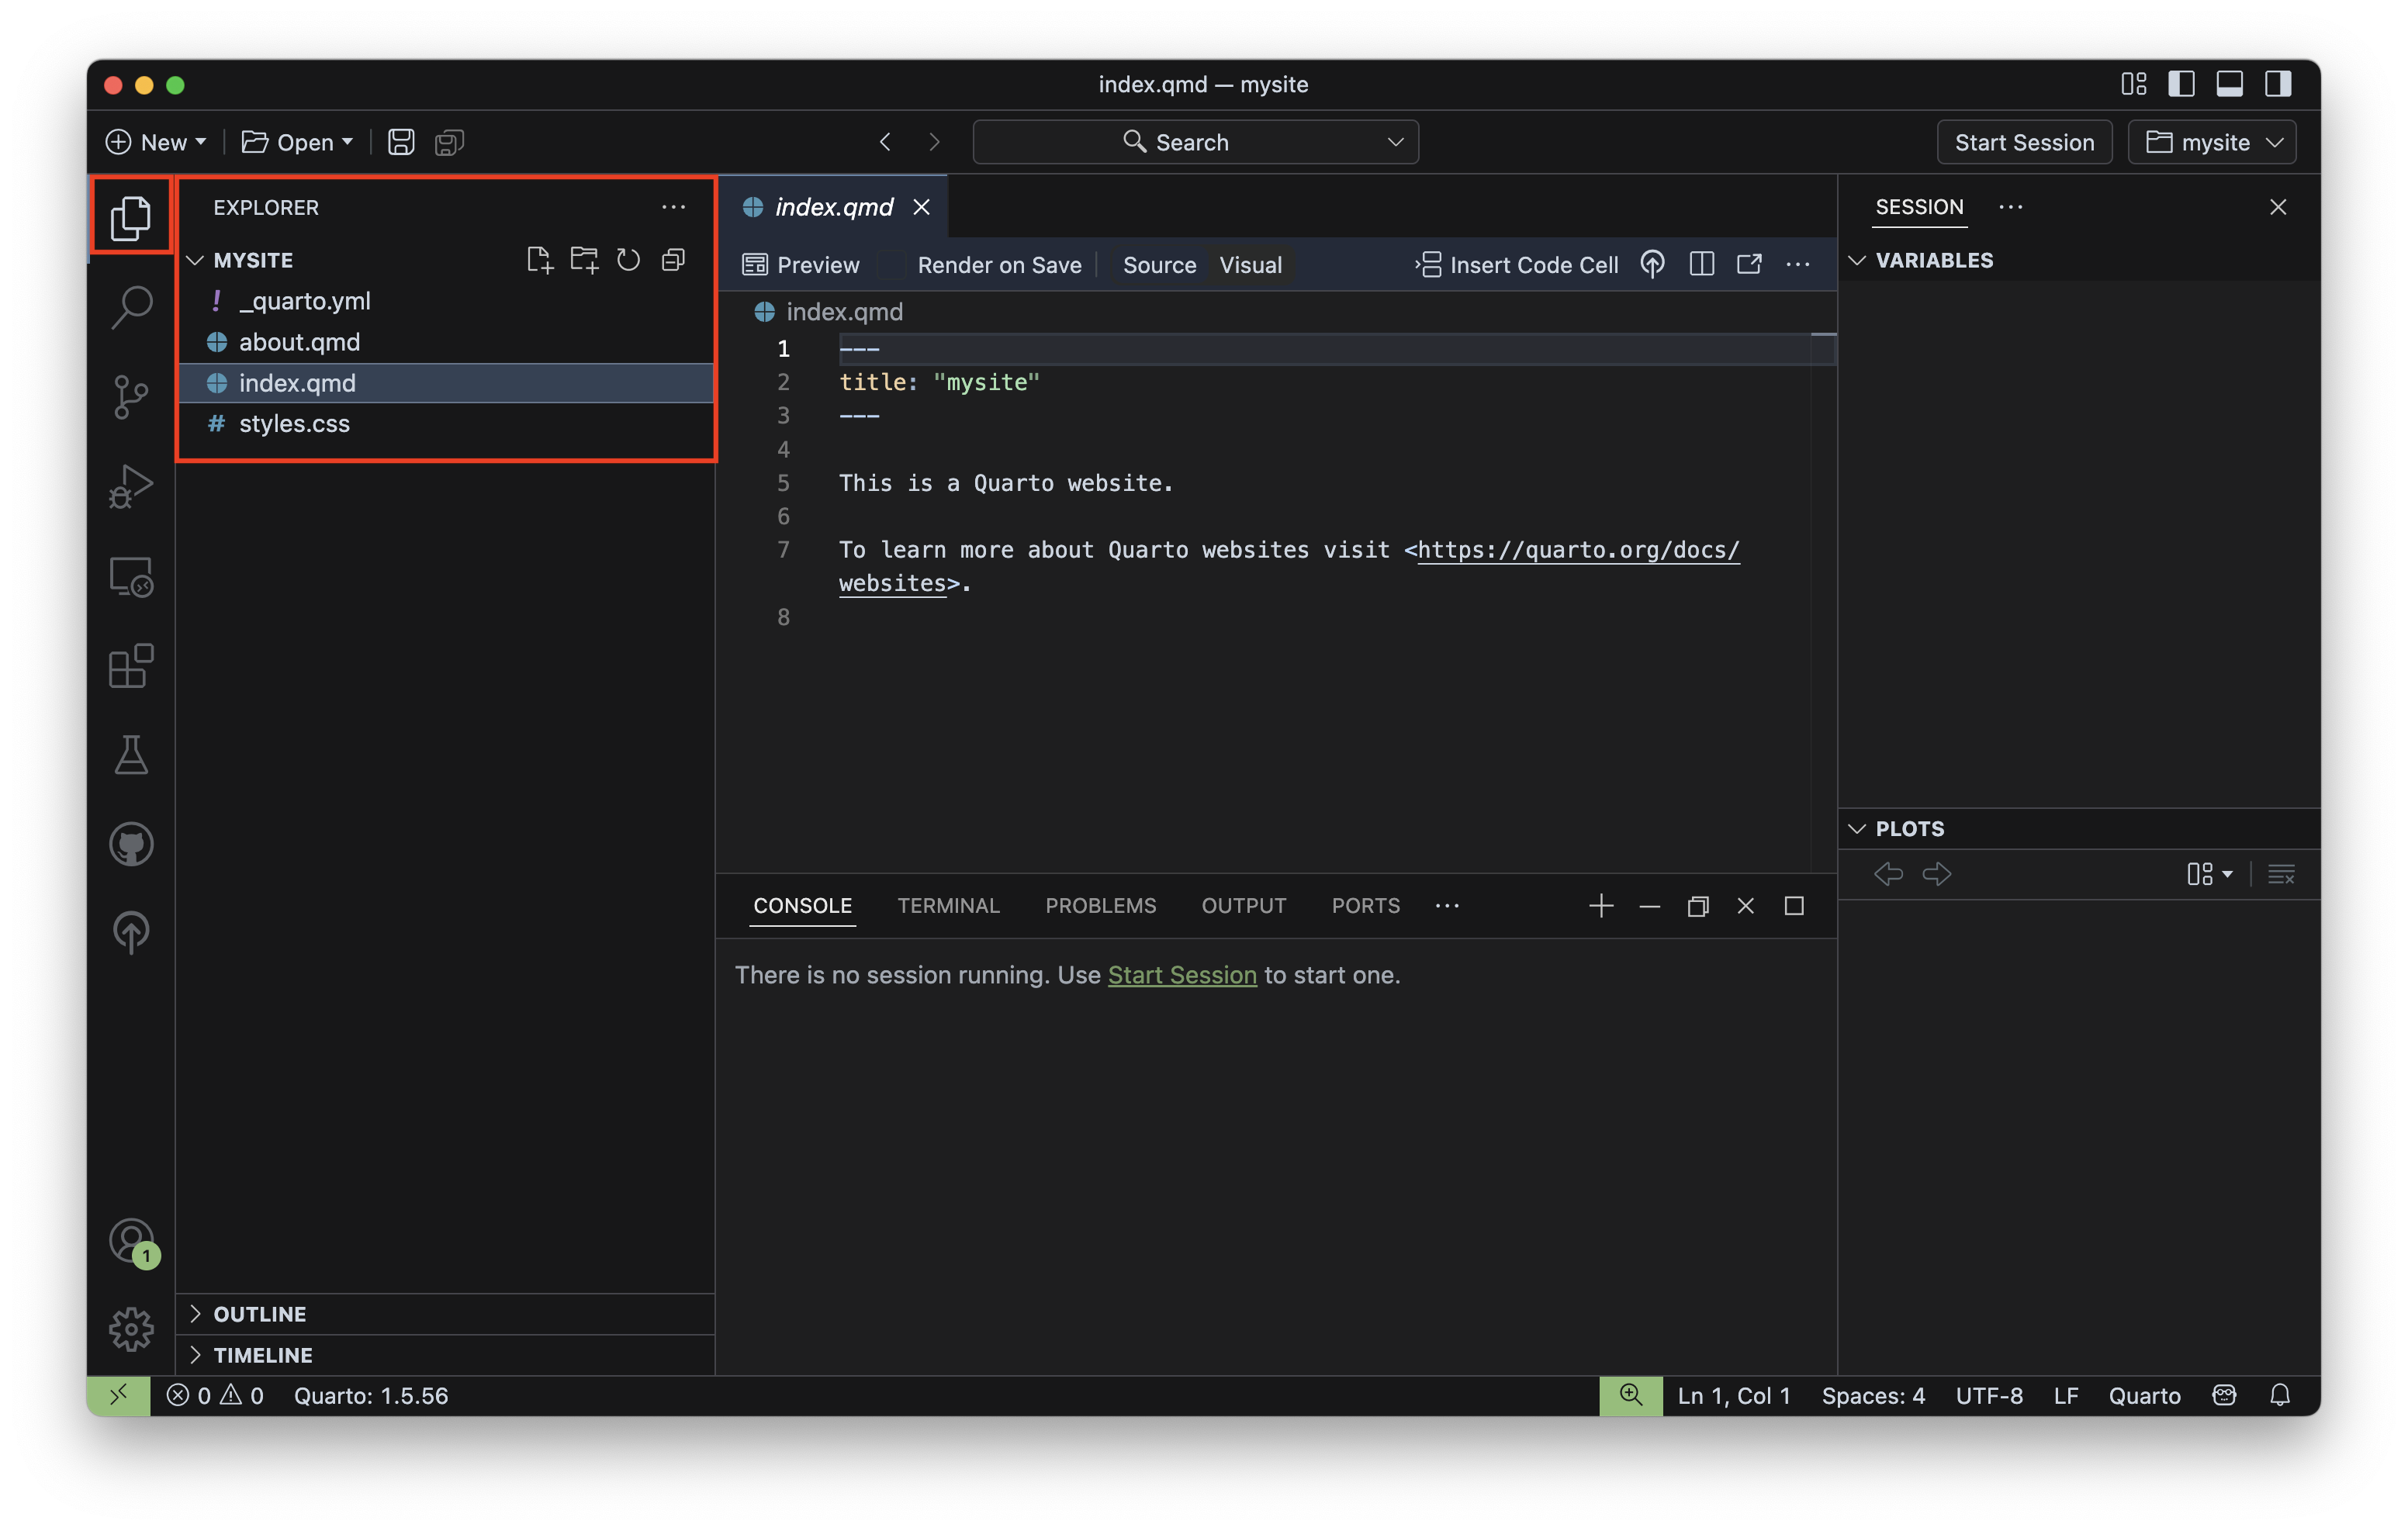
Task: Open the about.qmd file
Action: (446, 342)
